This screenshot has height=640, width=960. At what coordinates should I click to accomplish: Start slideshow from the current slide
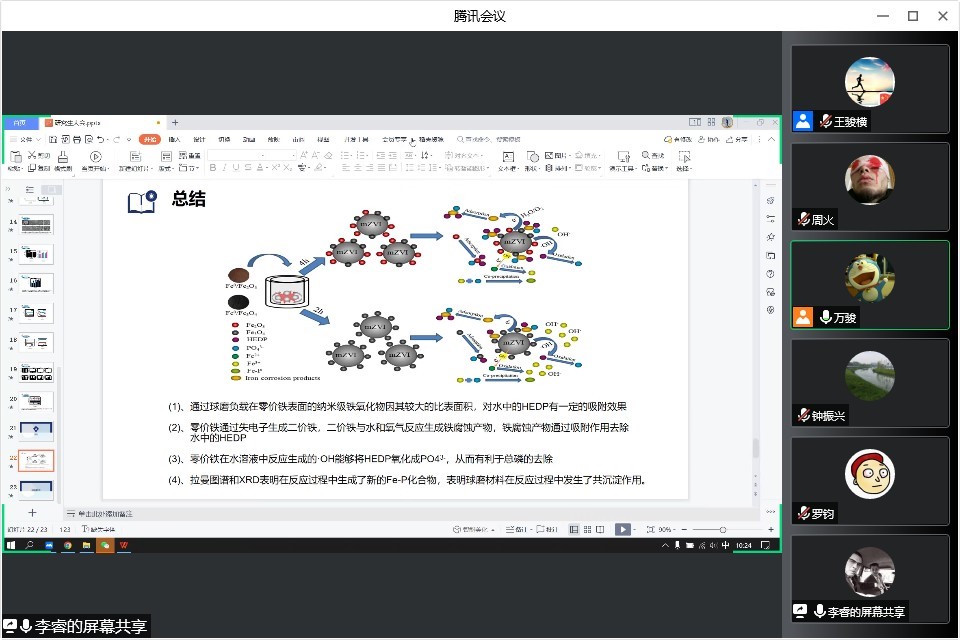[x=96, y=157]
